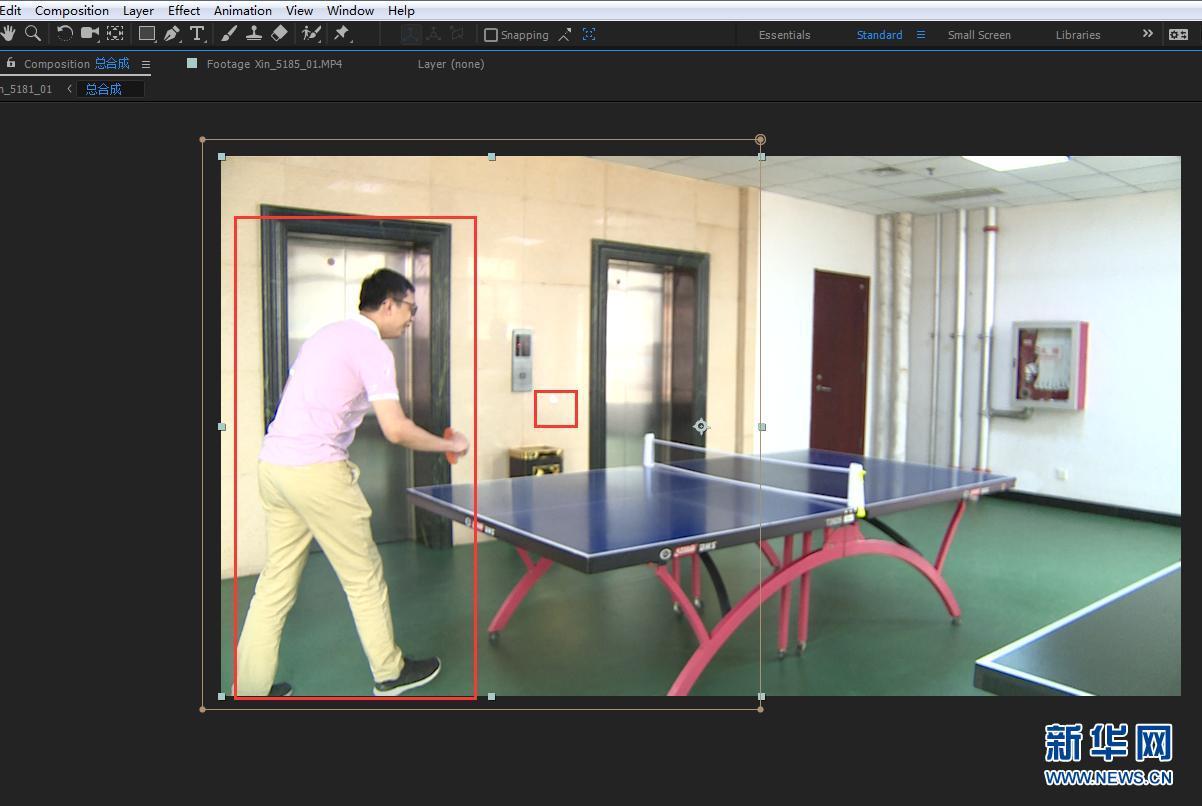Select the Pen tool
Screen dimensions: 1202x806
(x=172, y=34)
